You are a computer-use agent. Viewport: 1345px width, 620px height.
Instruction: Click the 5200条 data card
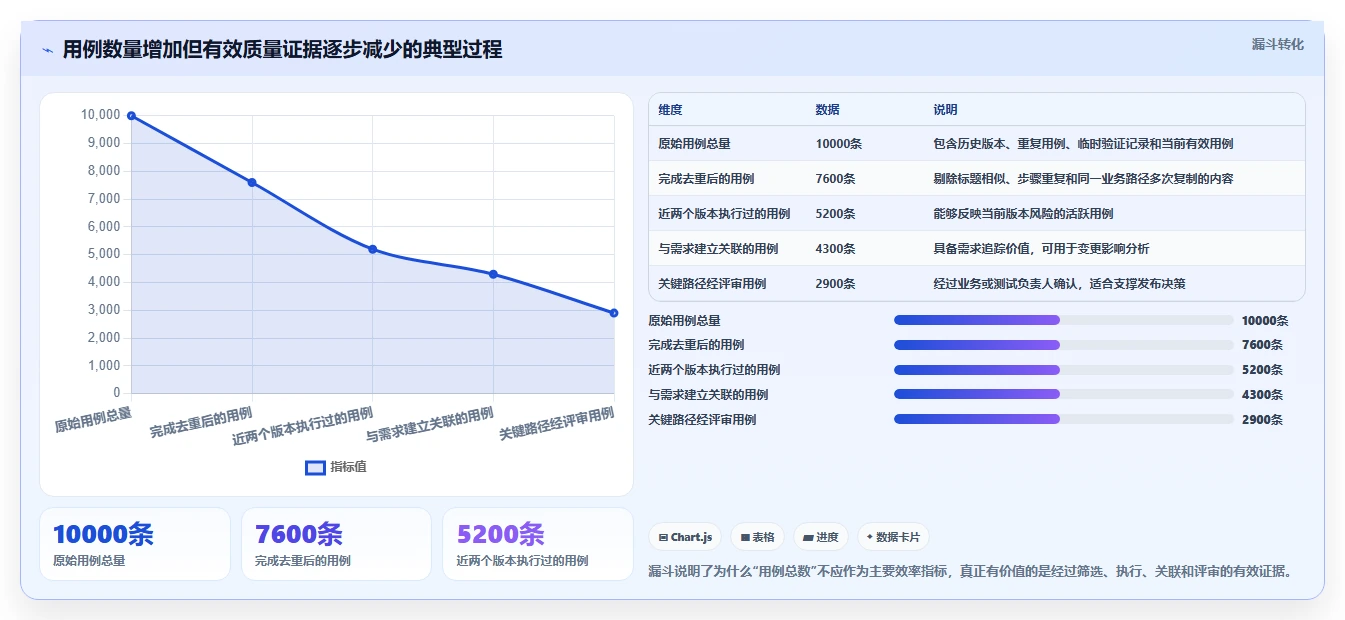point(538,544)
